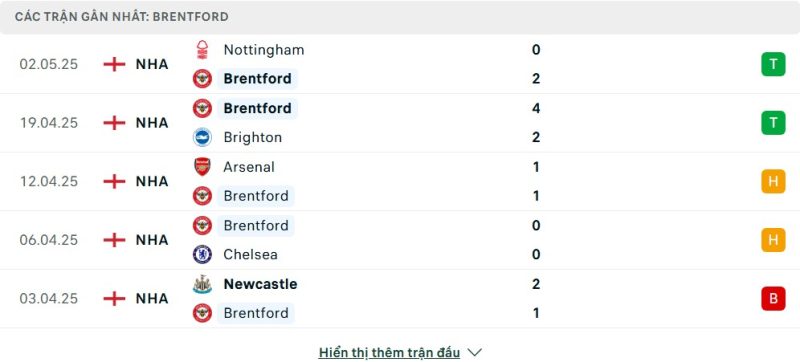The height and width of the screenshot is (362, 800).
Task: Click orange H badge for Chelsea match
Action: point(773,240)
